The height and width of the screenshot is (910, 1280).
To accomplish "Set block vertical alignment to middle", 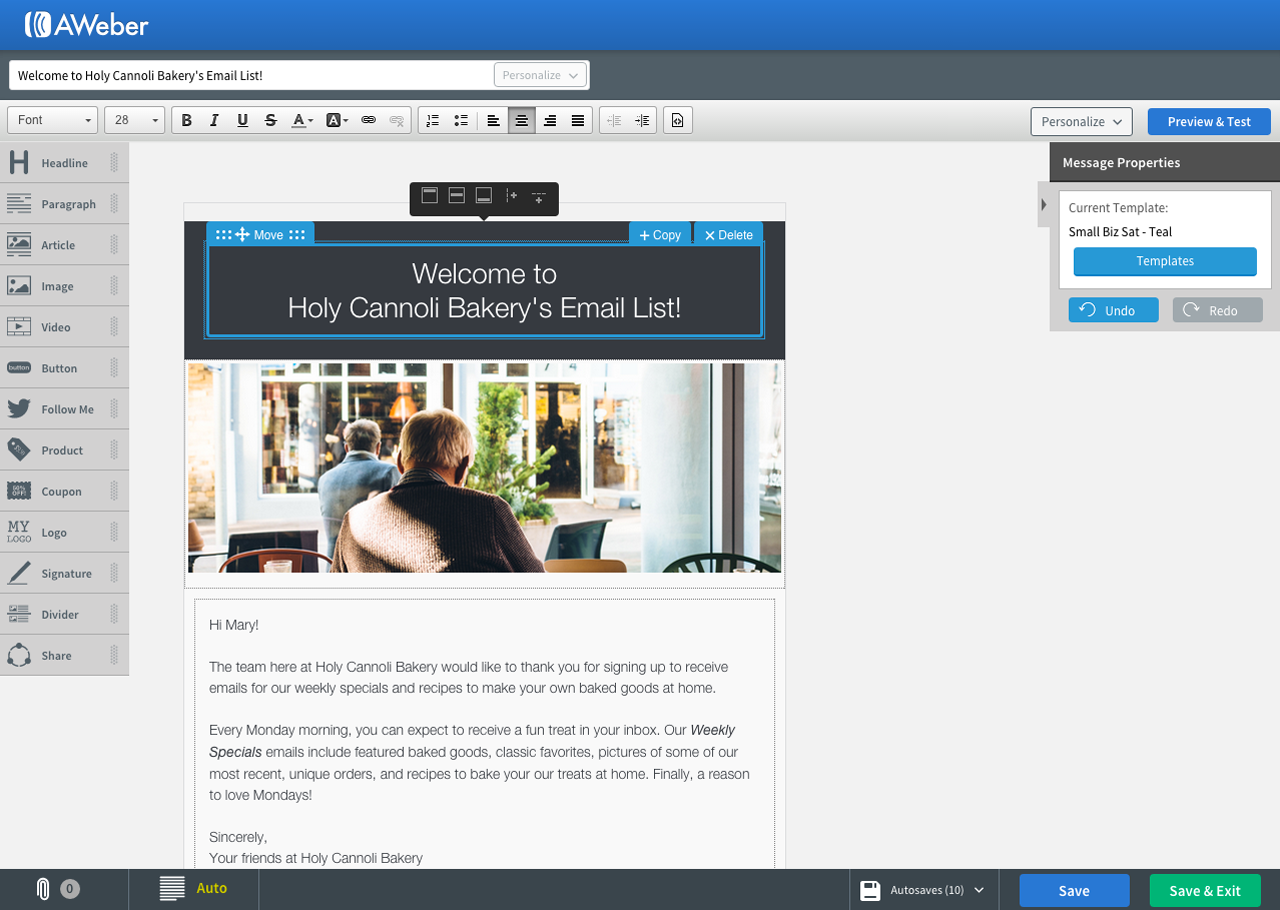I will 457,196.
